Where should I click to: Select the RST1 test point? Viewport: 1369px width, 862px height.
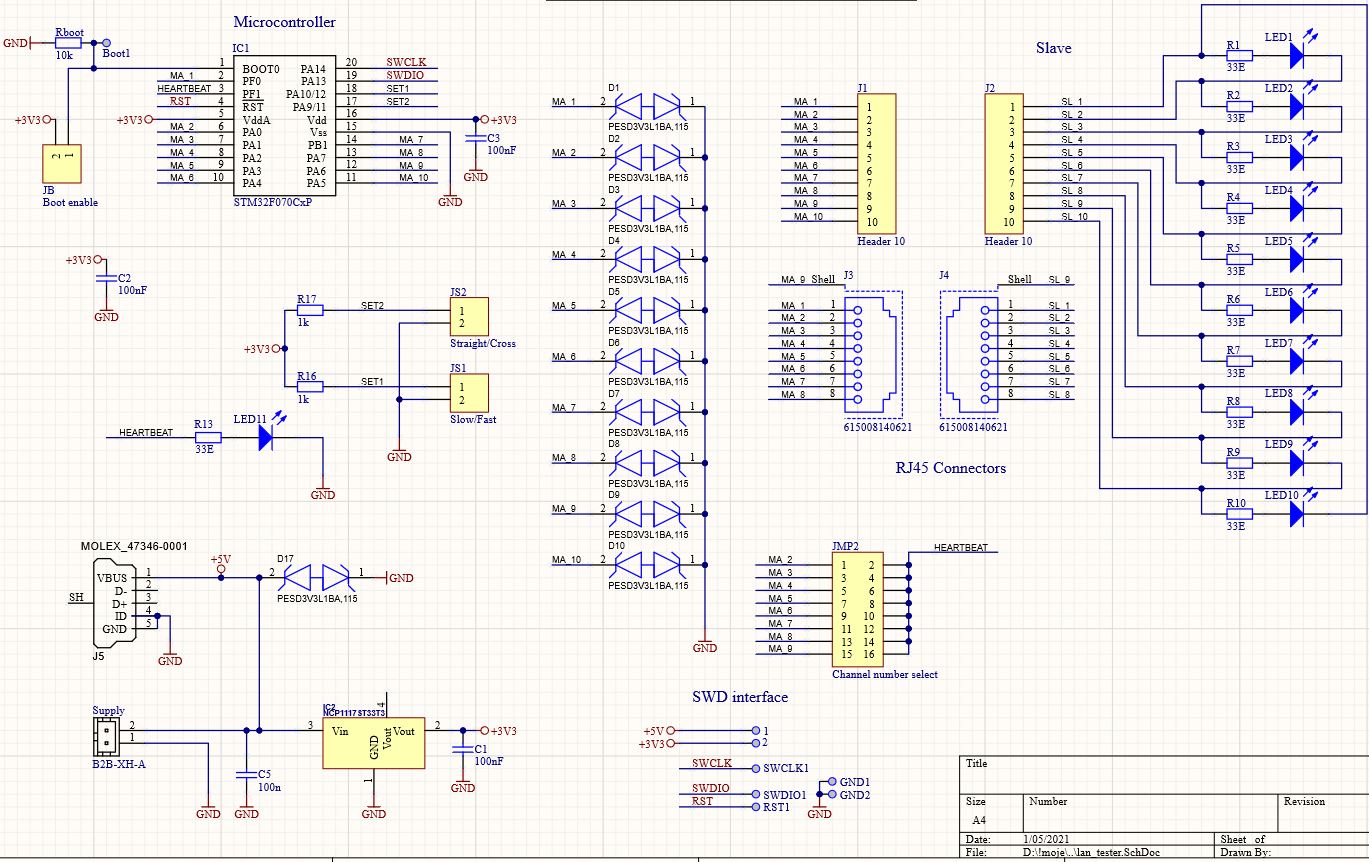click(x=755, y=806)
